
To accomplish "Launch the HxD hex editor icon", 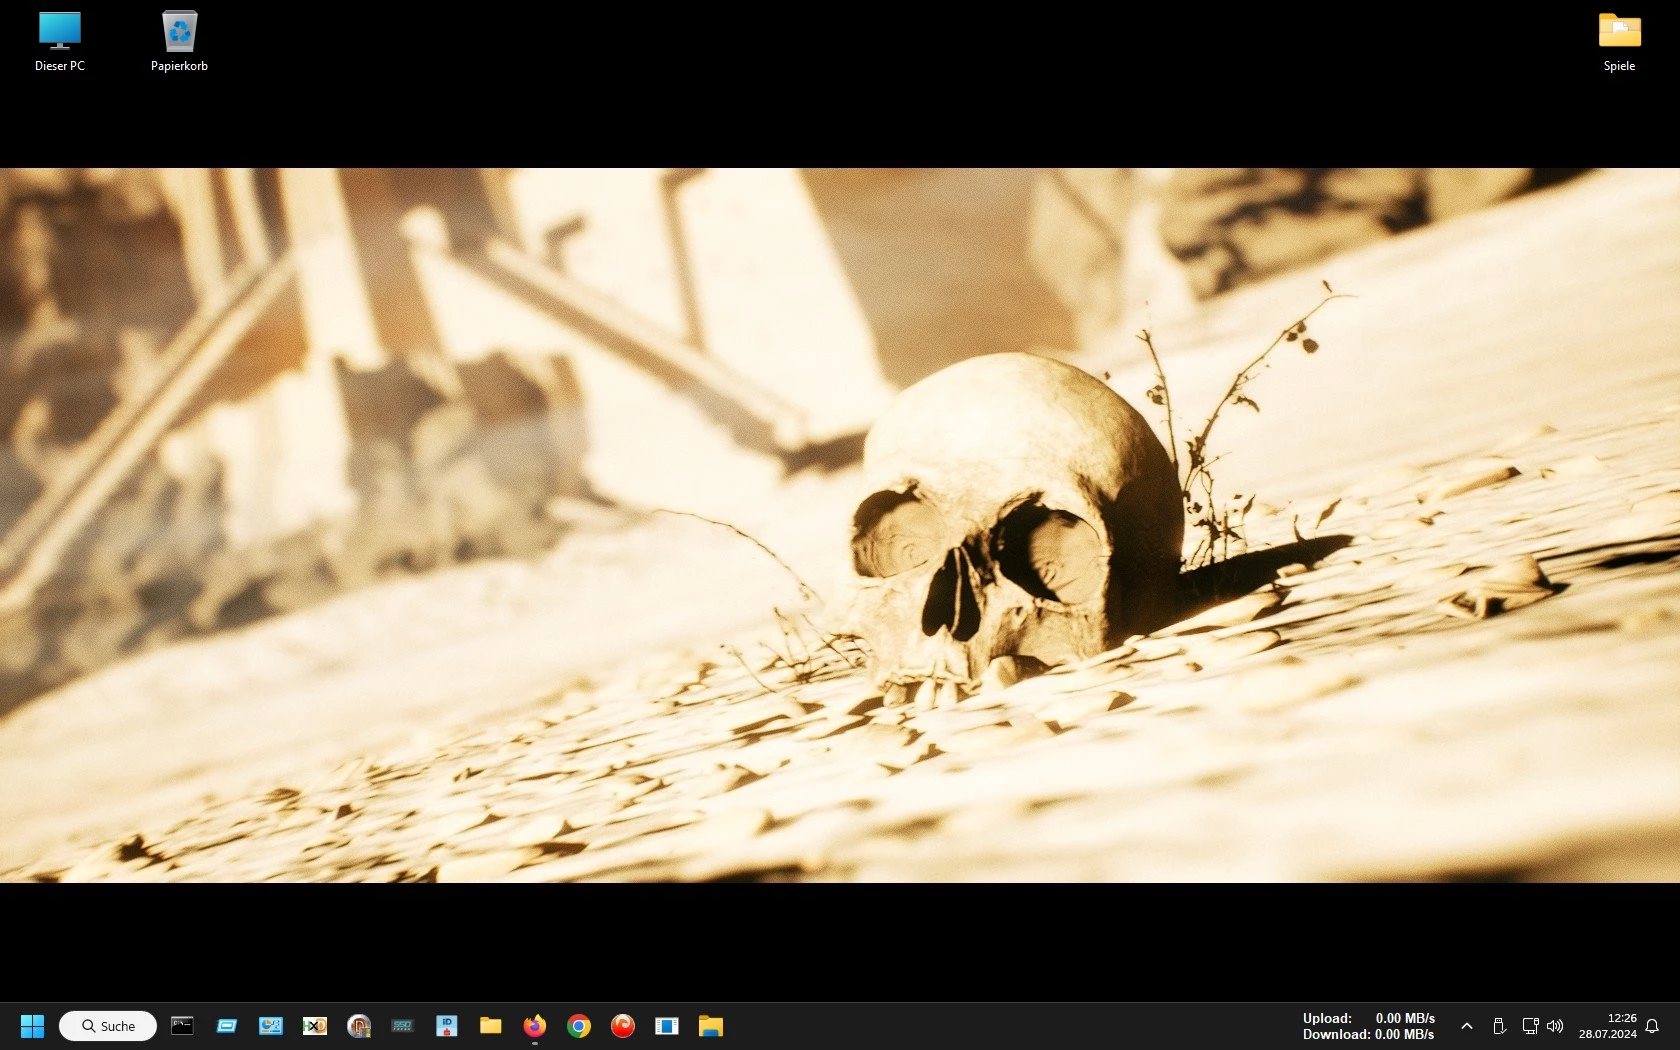I will [x=315, y=1026].
